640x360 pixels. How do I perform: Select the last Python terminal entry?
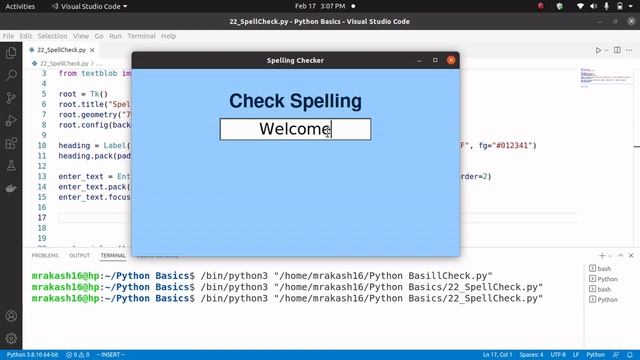(603, 300)
